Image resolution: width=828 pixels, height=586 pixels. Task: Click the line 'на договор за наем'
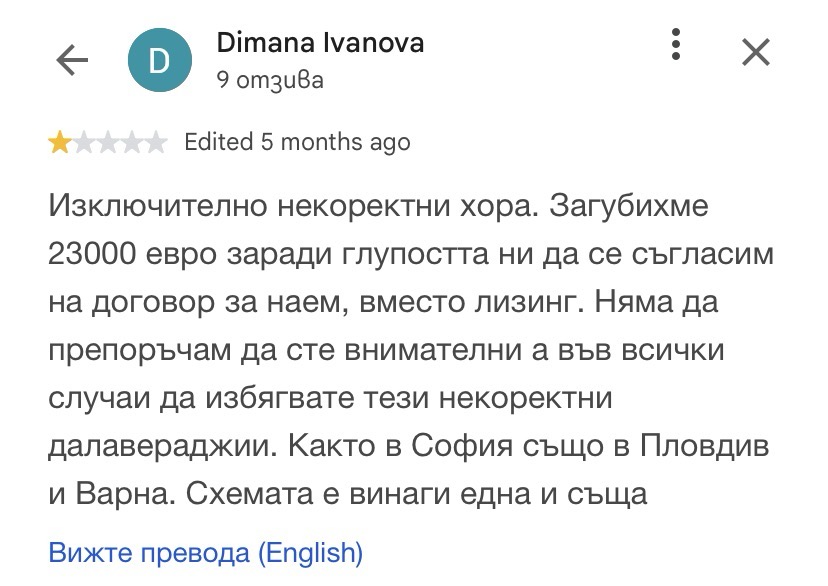click(383, 303)
